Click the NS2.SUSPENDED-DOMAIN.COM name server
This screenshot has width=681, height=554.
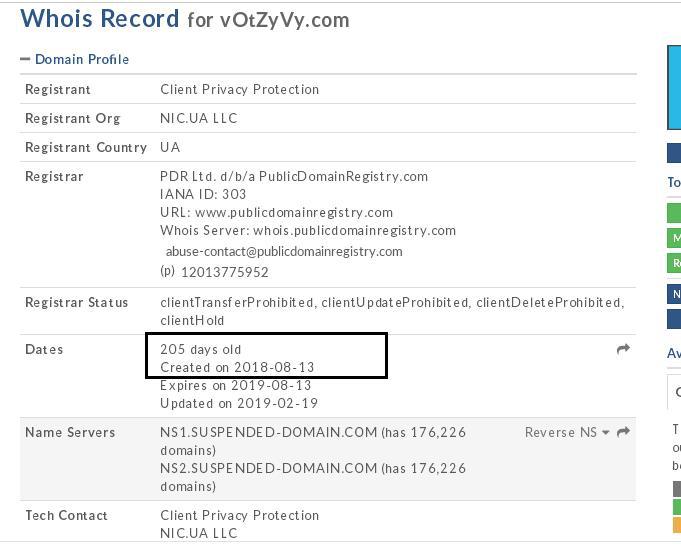pyautogui.click(x=268, y=468)
